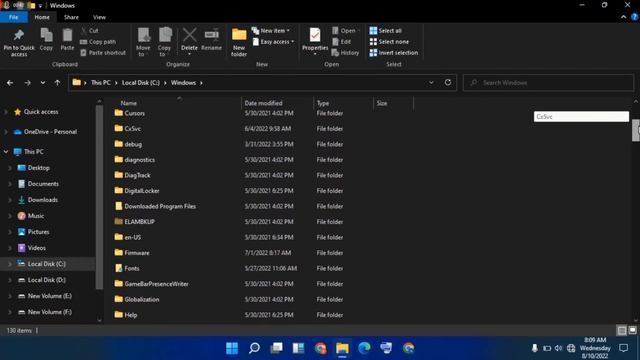Image resolution: width=640 pixels, height=360 pixels.
Task: Choose Paste shortcut command
Action: pos(103,53)
